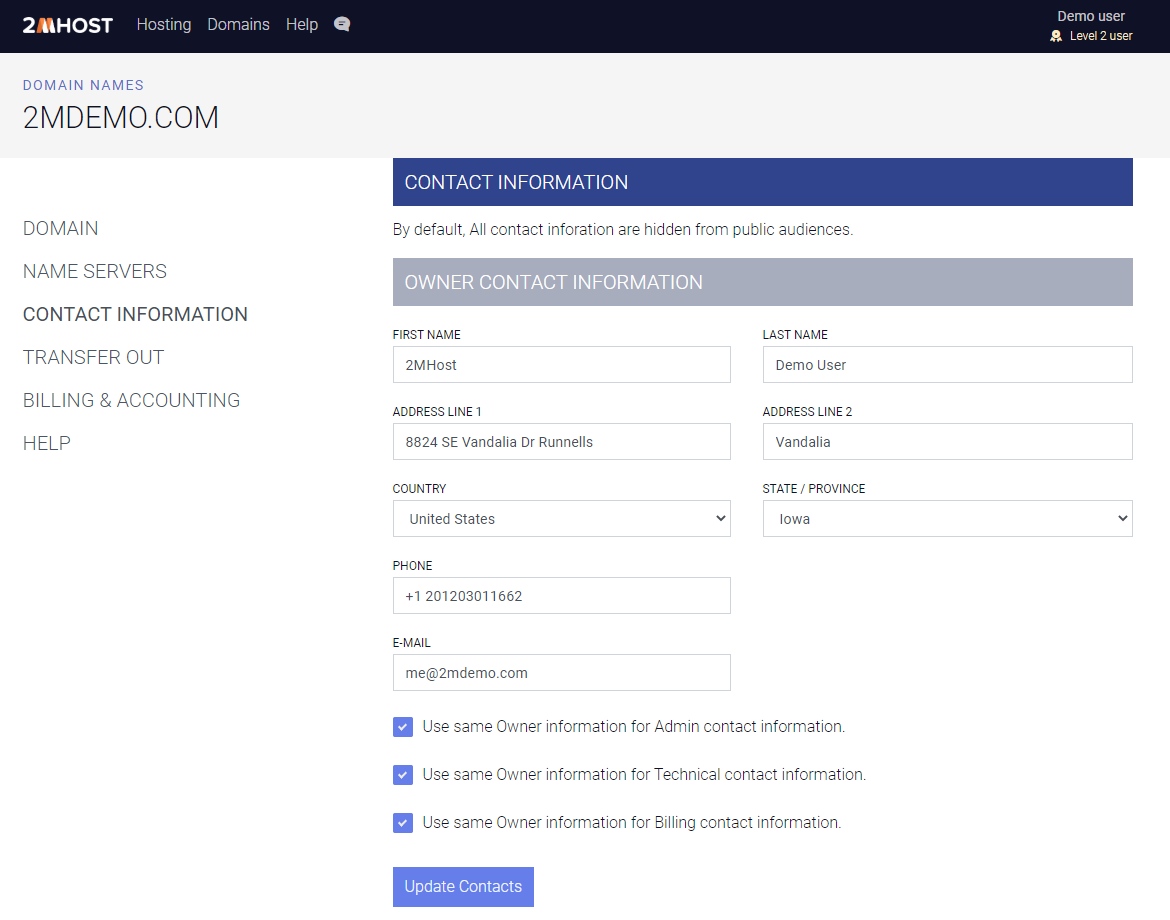Open the Country dropdown
Viewport: 1170px width, 920px height.
[x=561, y=519]
